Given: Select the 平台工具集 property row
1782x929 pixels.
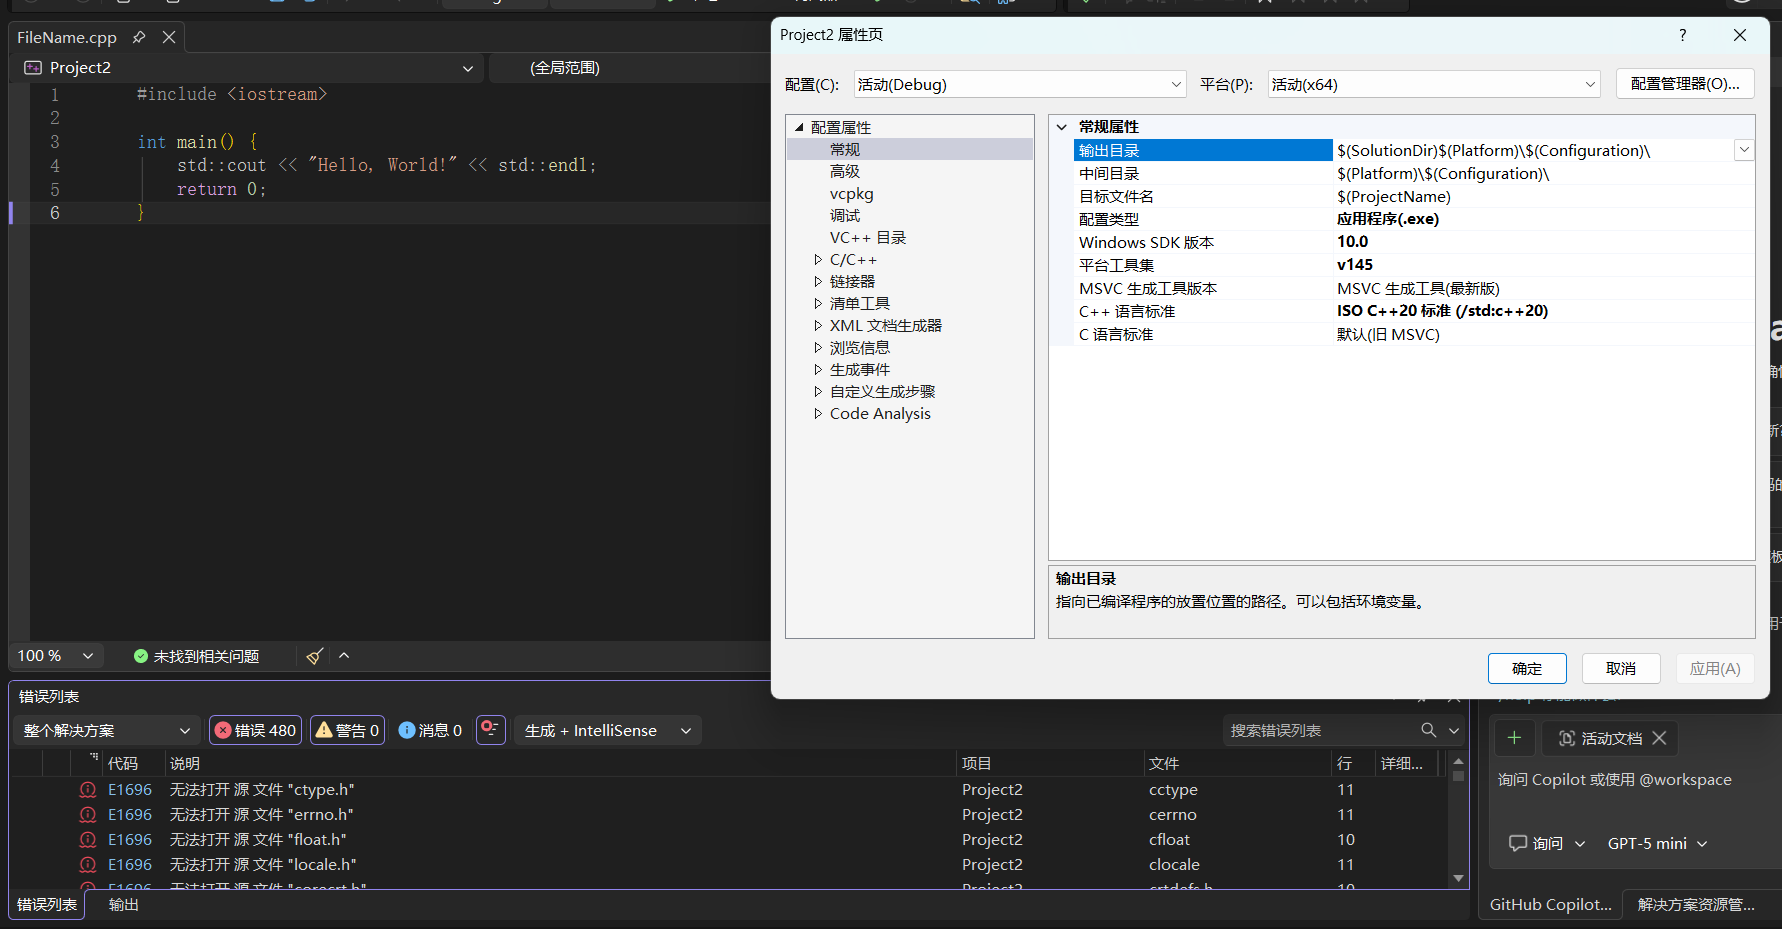Looking at the screenshot, I should [1414, 266].
